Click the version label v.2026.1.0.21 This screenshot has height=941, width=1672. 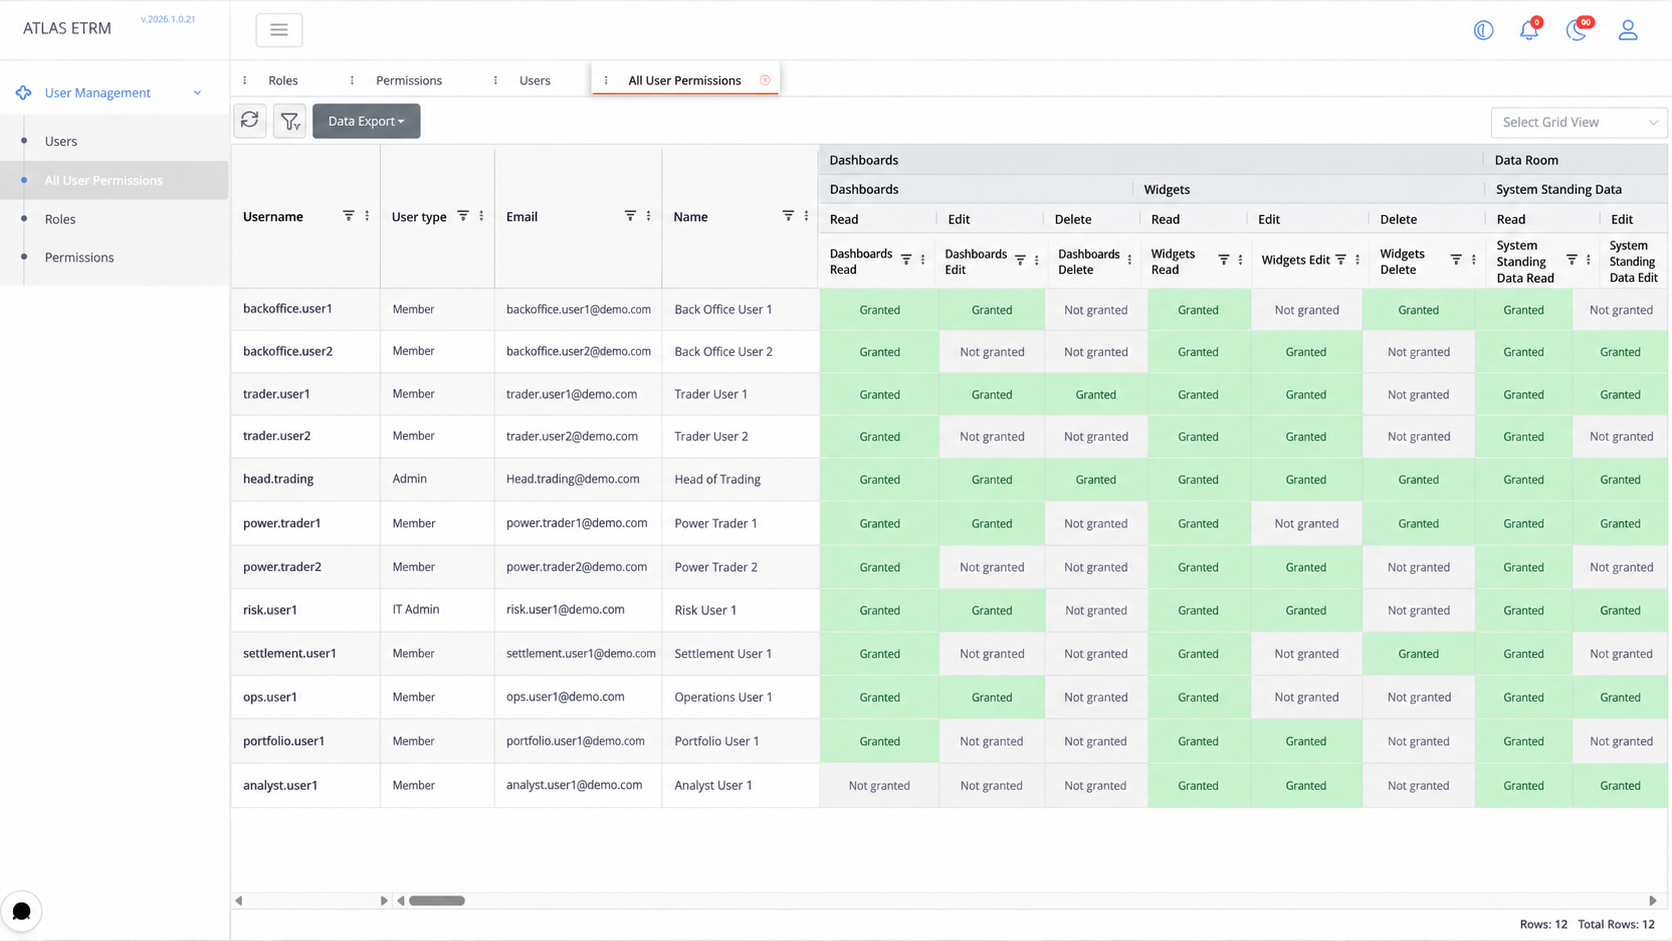pos(168,19)
